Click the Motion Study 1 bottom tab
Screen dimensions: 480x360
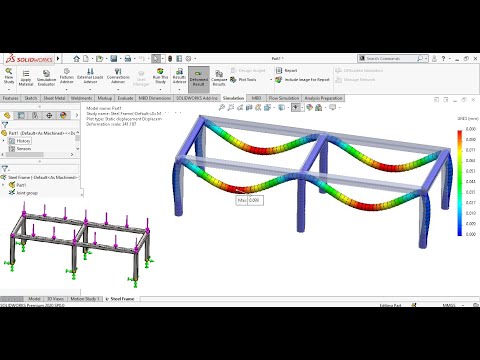click(85, 299)
